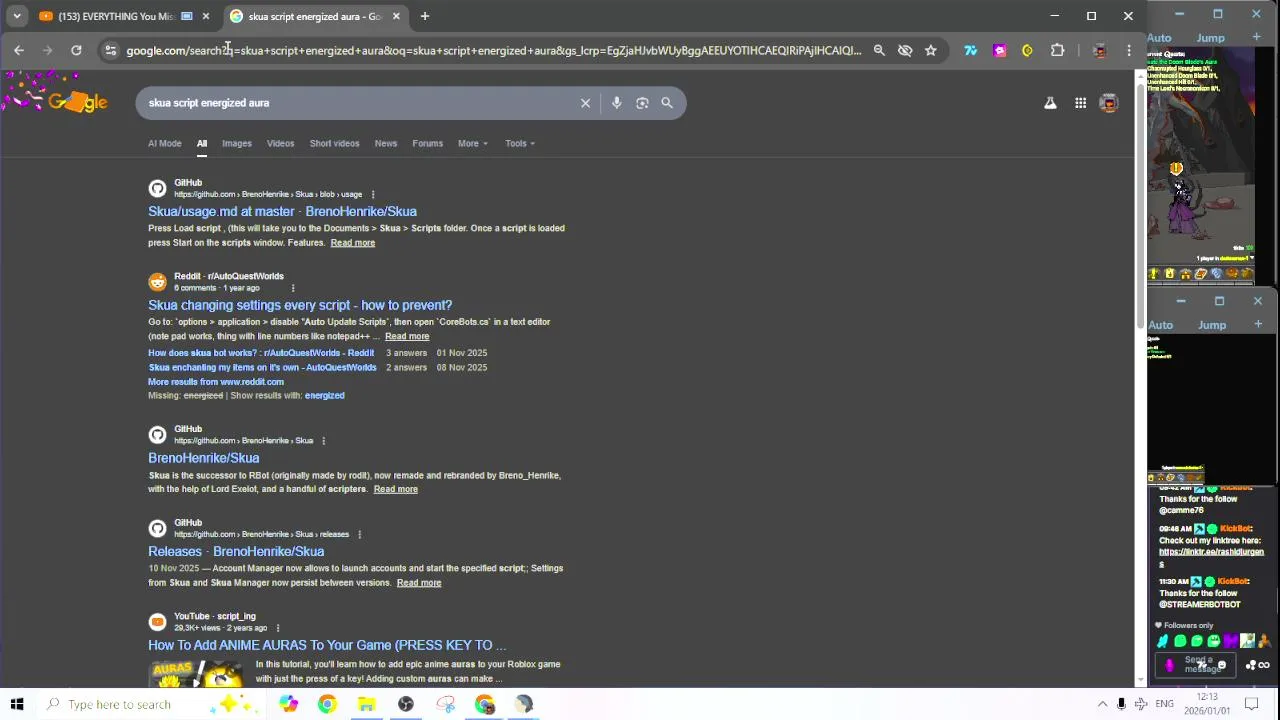Bookmark this page with the star icon
Viewport: 1280px width, 720px height.
[x=931, y=50]
